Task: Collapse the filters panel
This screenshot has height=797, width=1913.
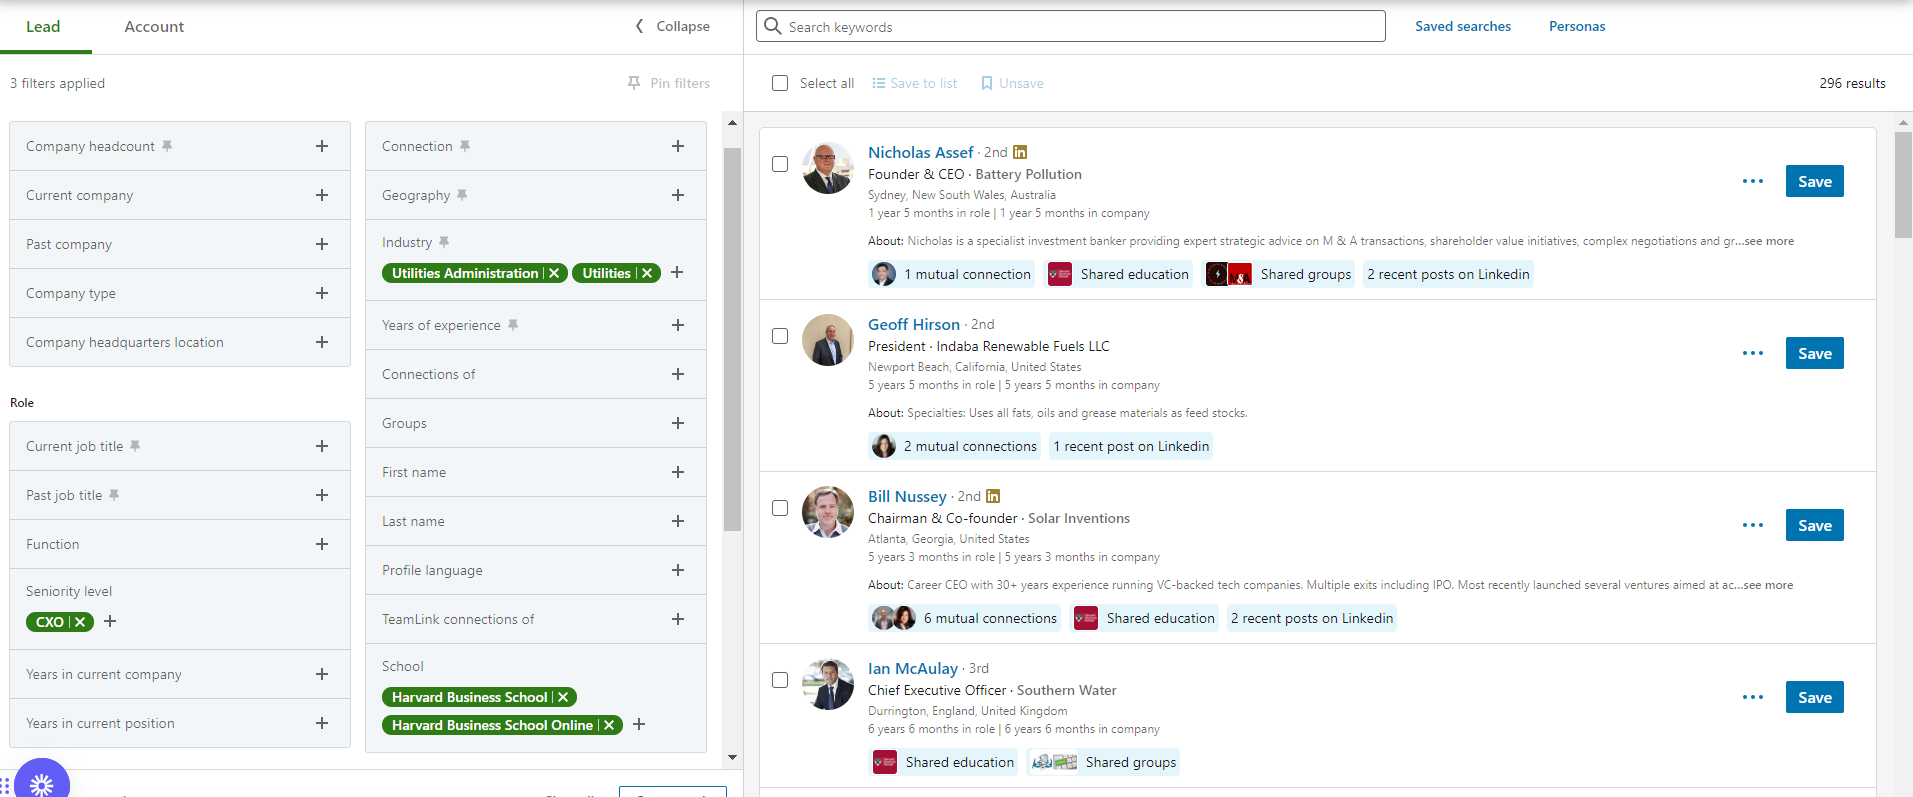Action: (x=672, y=26)
